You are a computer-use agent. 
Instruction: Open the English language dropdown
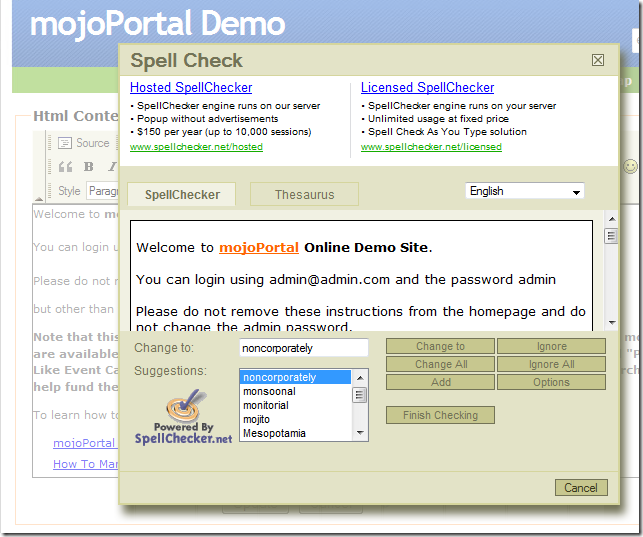pyautogui.click(x=525, y=191)
